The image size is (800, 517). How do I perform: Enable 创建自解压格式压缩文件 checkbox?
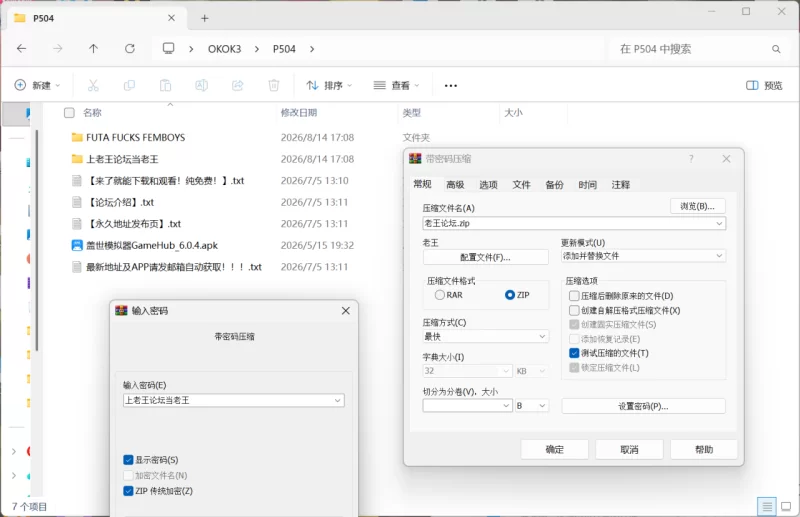574,310
